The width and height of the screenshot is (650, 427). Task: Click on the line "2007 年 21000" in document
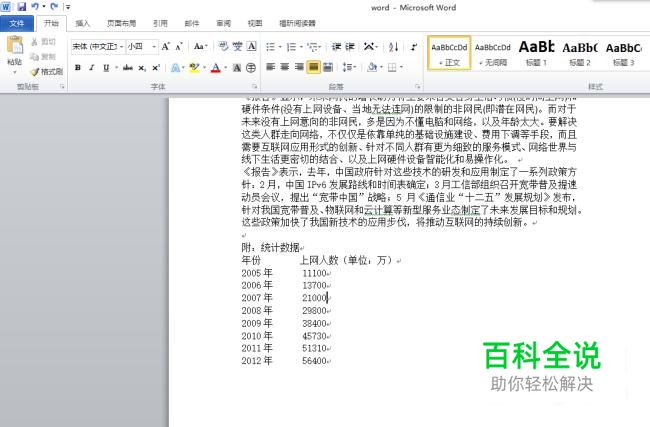[285, 298]
